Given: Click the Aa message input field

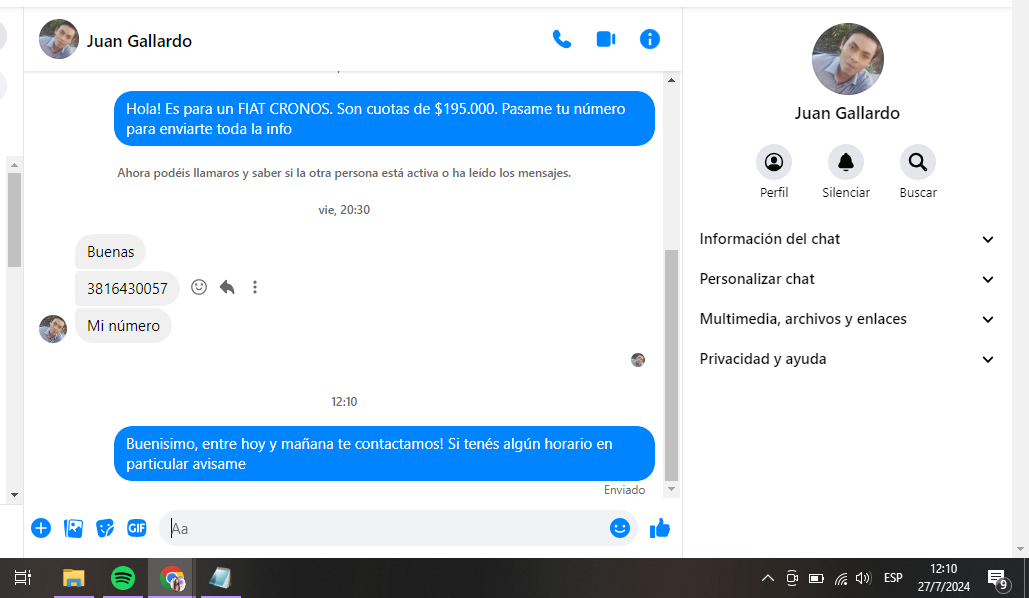Looking at the screenshot, I should point(385,528).
